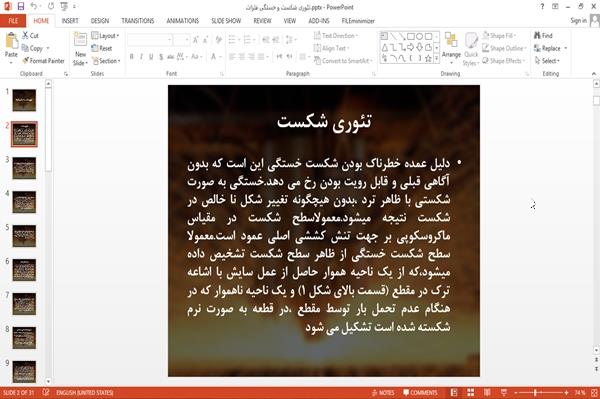Screen dimensions: 600x399
Task: Select slide 1 thumbnail
Action: tap(24, 100)
